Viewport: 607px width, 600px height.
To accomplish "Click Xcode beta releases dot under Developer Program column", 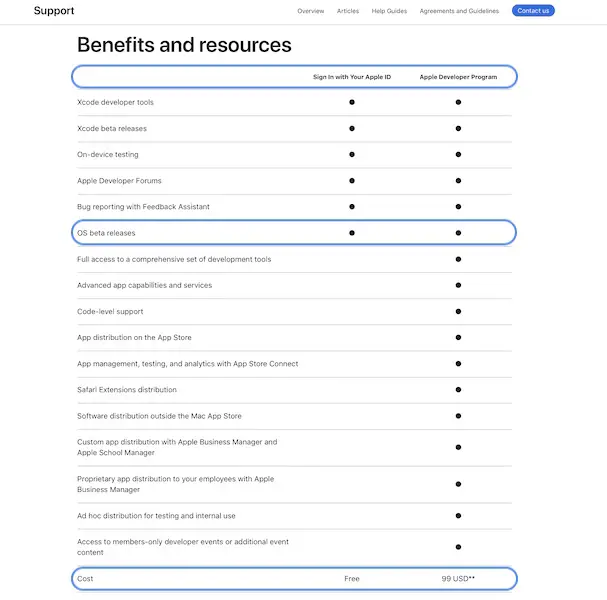I will point(458,128).
